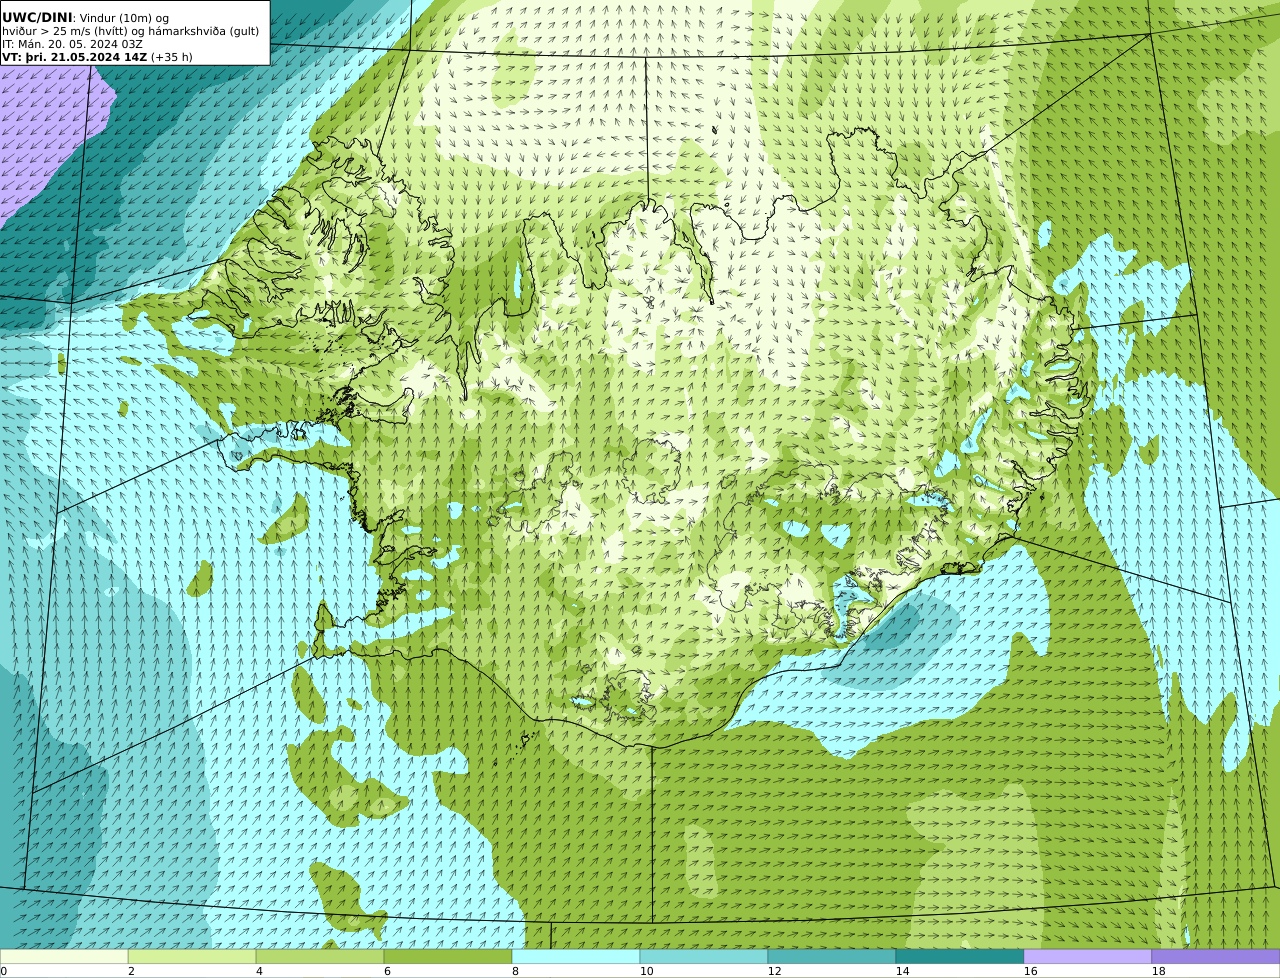This screenshot has height=978, width=1280.
Task: Click the 'hviður > 25 m/s' legend line
Action: pyautogui.click(x=130, y=31)
